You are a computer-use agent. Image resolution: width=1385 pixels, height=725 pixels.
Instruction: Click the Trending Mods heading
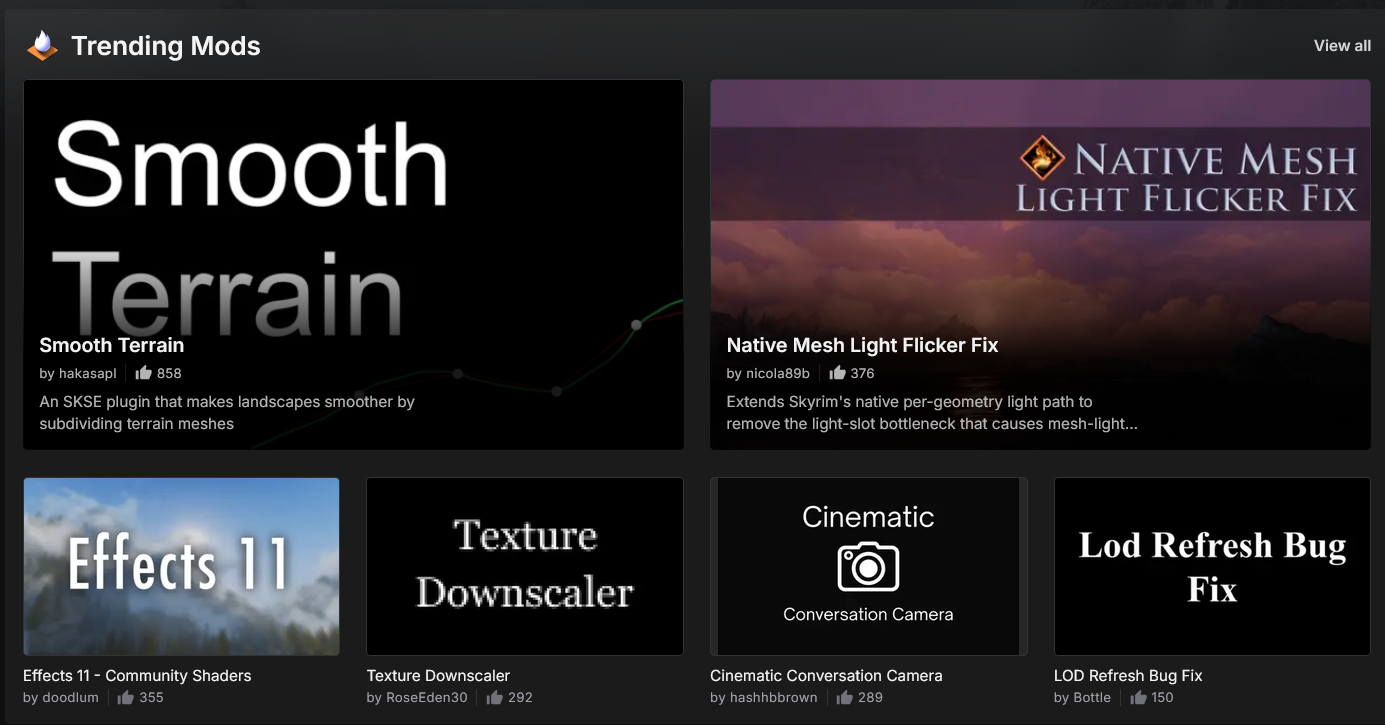(x=166, y=46)
